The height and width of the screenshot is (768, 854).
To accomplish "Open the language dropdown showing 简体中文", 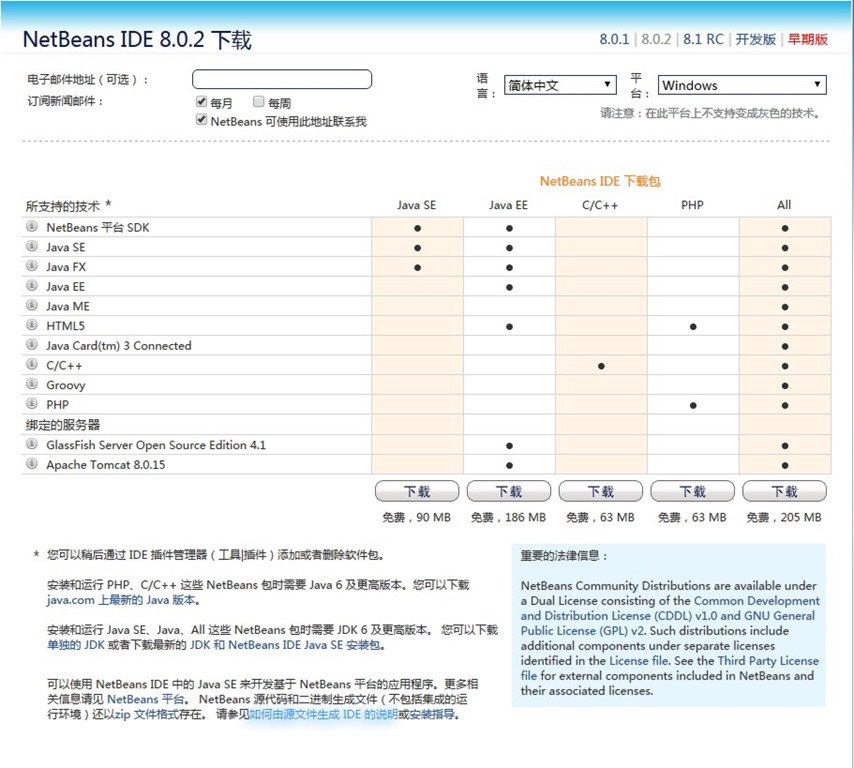I will 560,85.
